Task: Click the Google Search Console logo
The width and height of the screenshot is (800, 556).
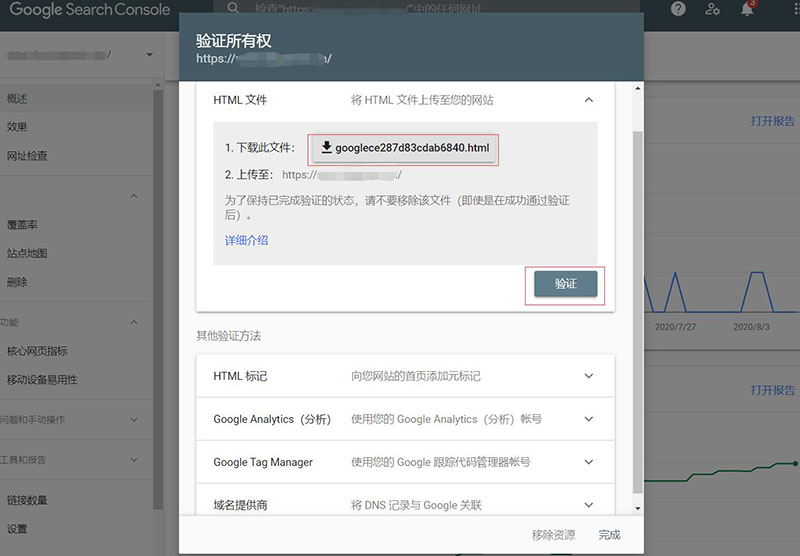Action: click(x=90, y=10)
